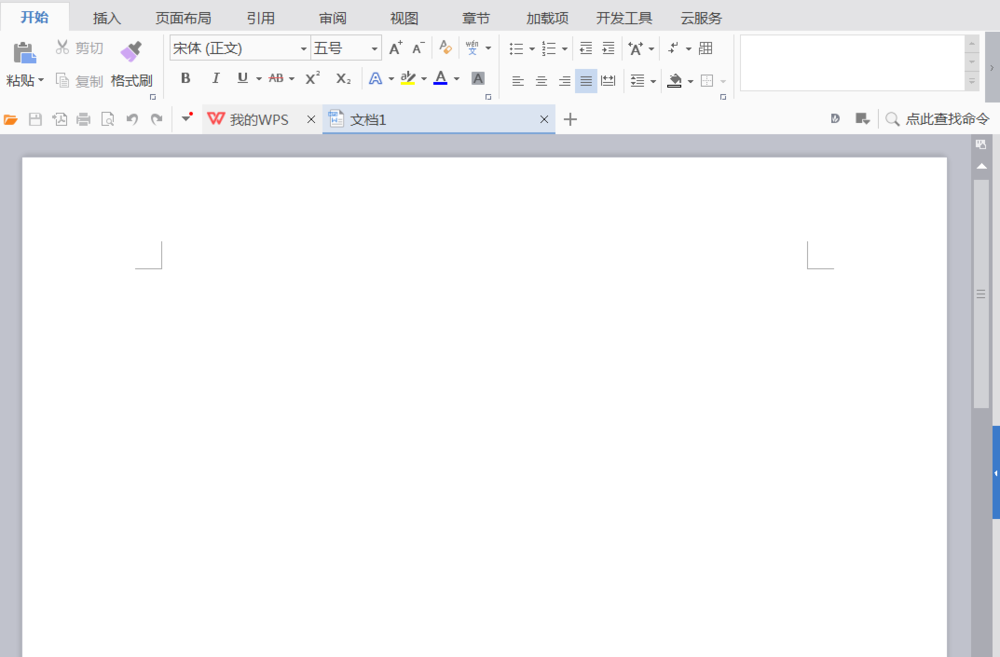
Task: Apply italic formatting
Action: (x=214, y=79)
